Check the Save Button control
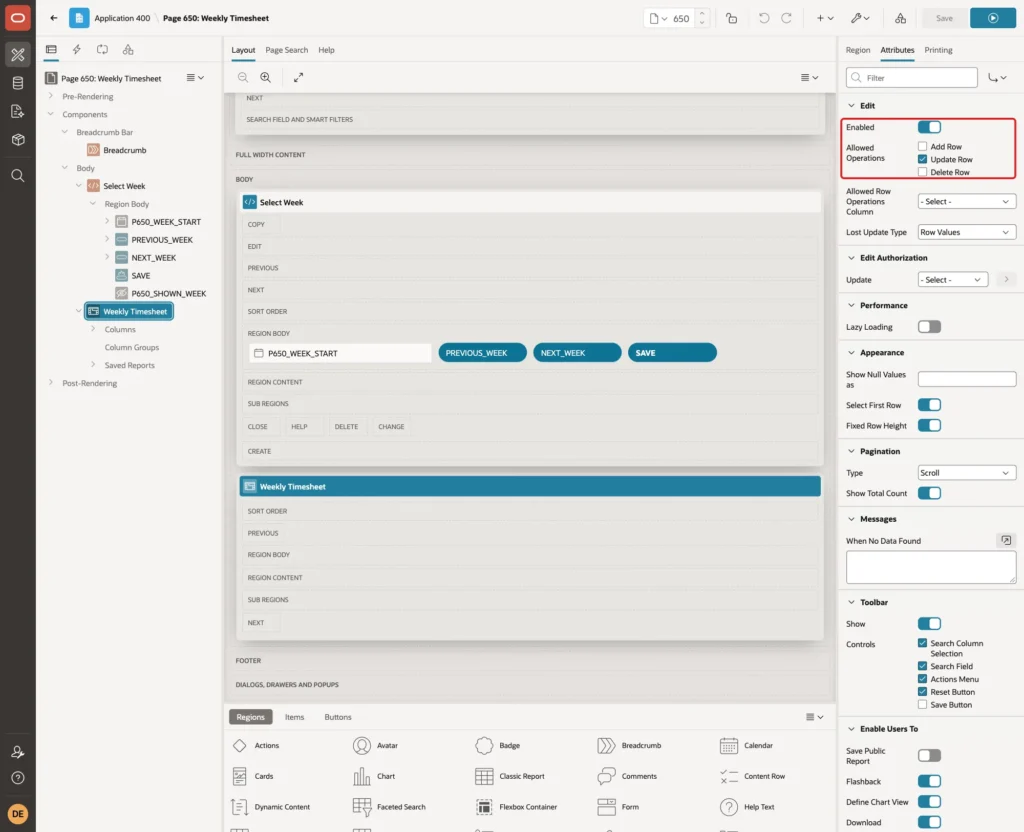The image size is (1024, 832). (922, 705)
